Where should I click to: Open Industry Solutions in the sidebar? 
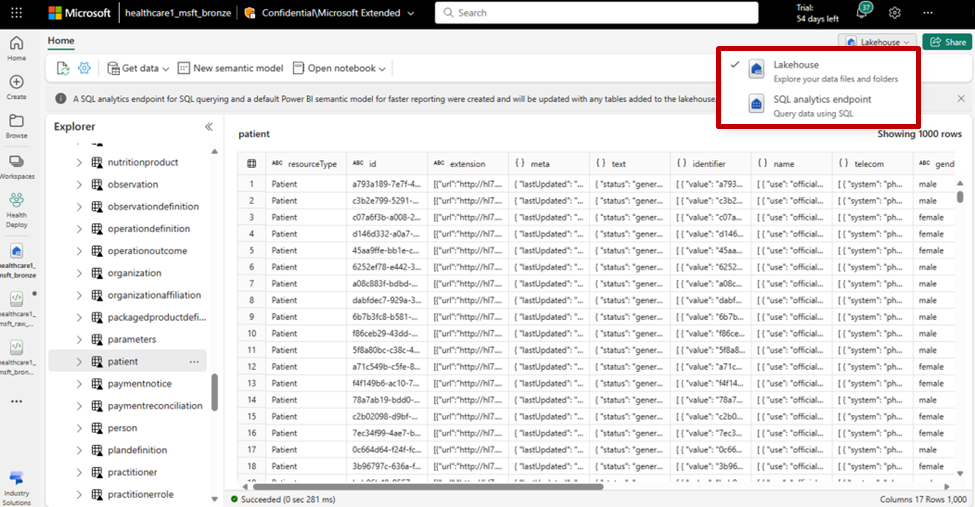(17, 488)
